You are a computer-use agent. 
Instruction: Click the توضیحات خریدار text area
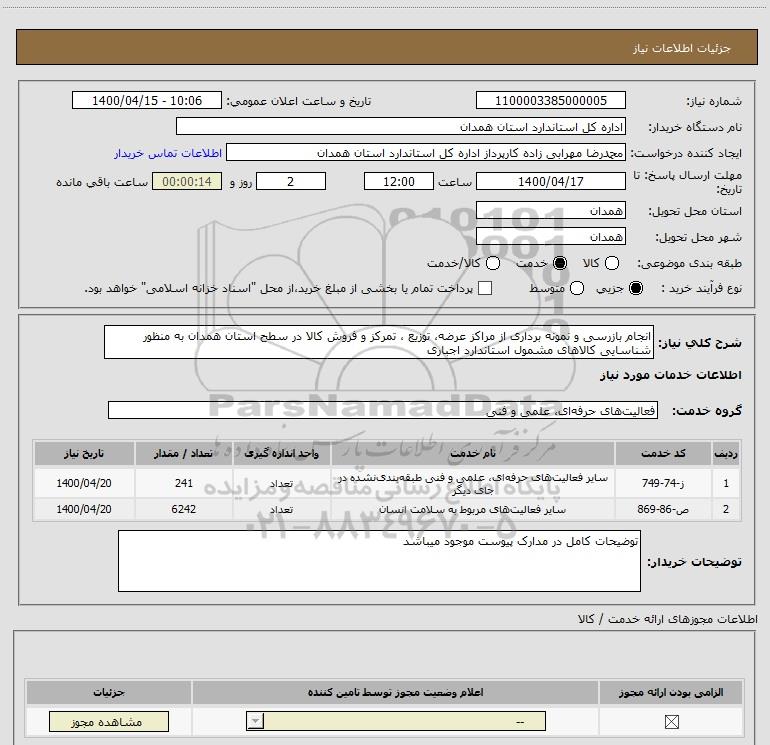pyautogui.click(x=379, y=561)
